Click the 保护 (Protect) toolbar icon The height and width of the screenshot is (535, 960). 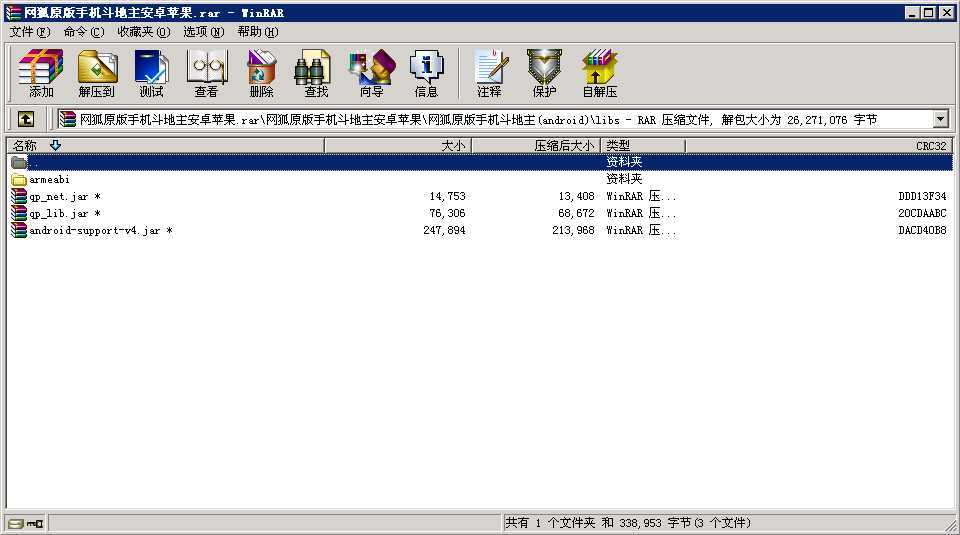coord(544,74)
